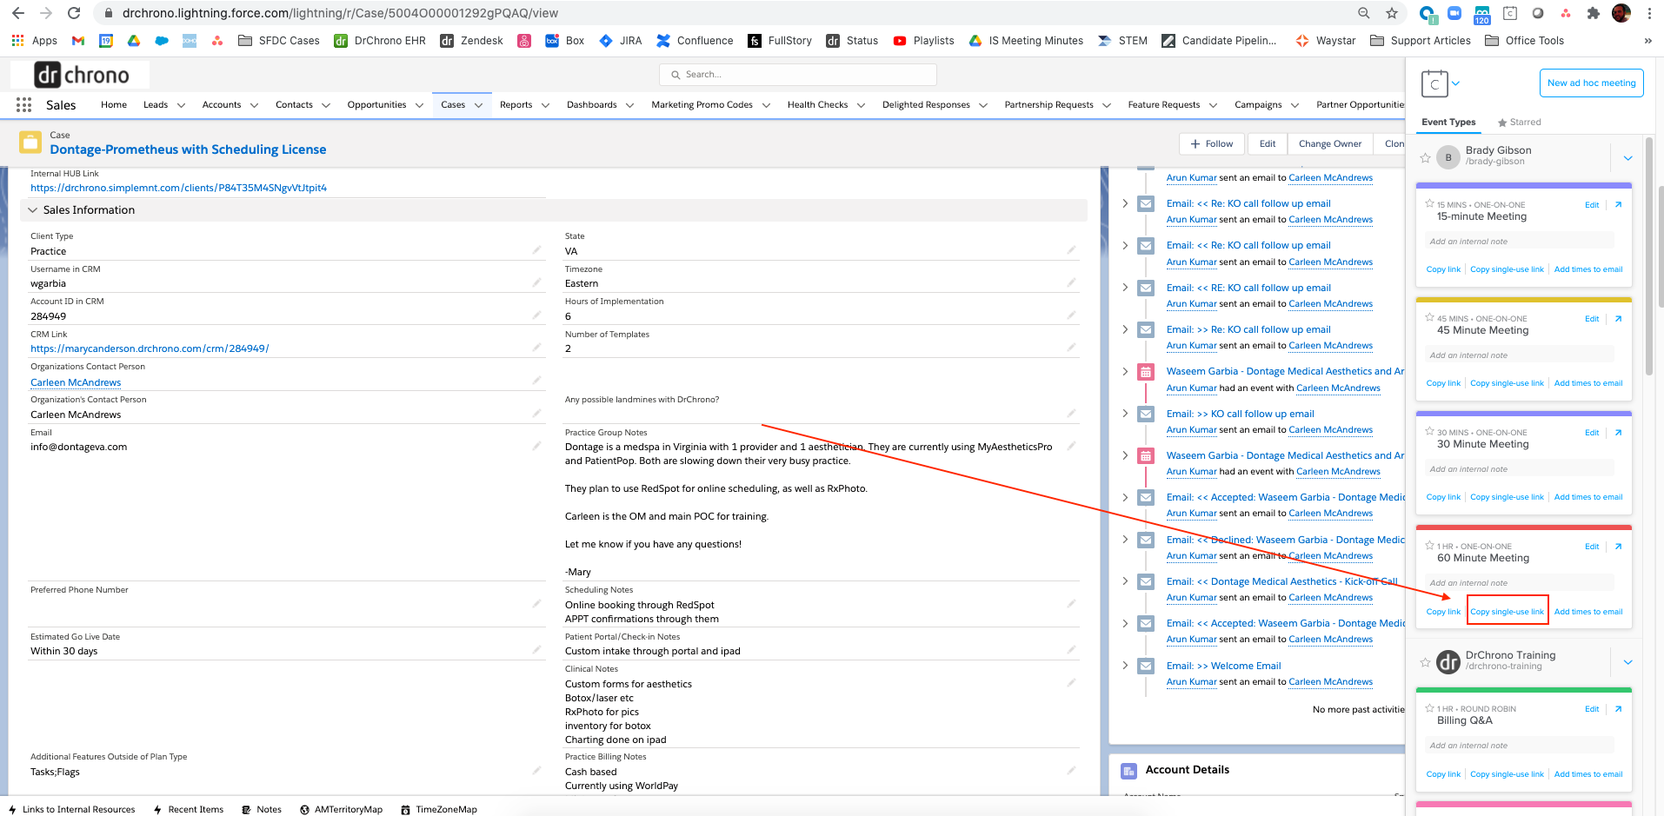Click the New ad hoc meeting button
1664x816 pixels.
[1591, 83]
